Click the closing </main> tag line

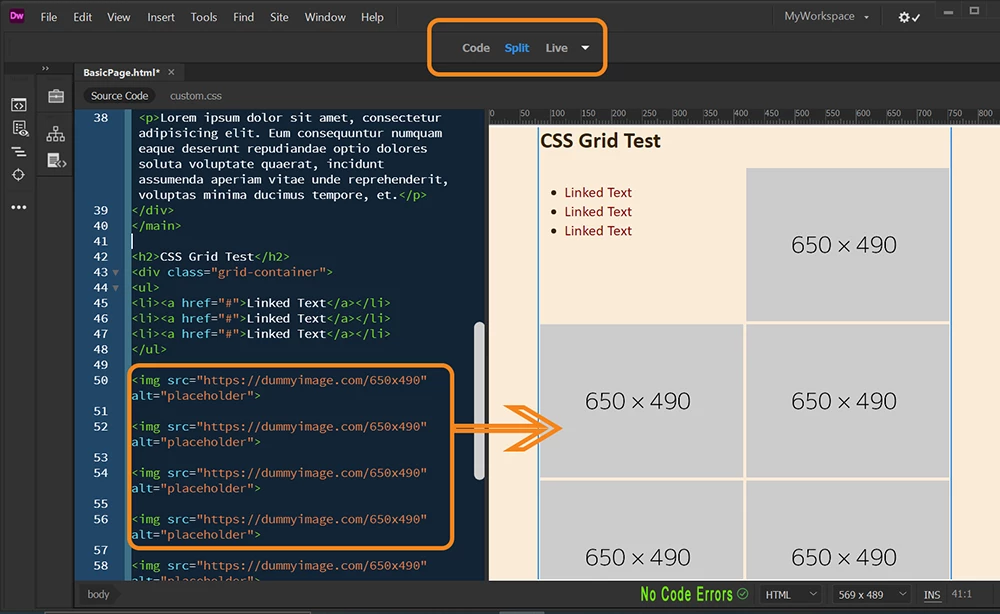pos(156,226)
